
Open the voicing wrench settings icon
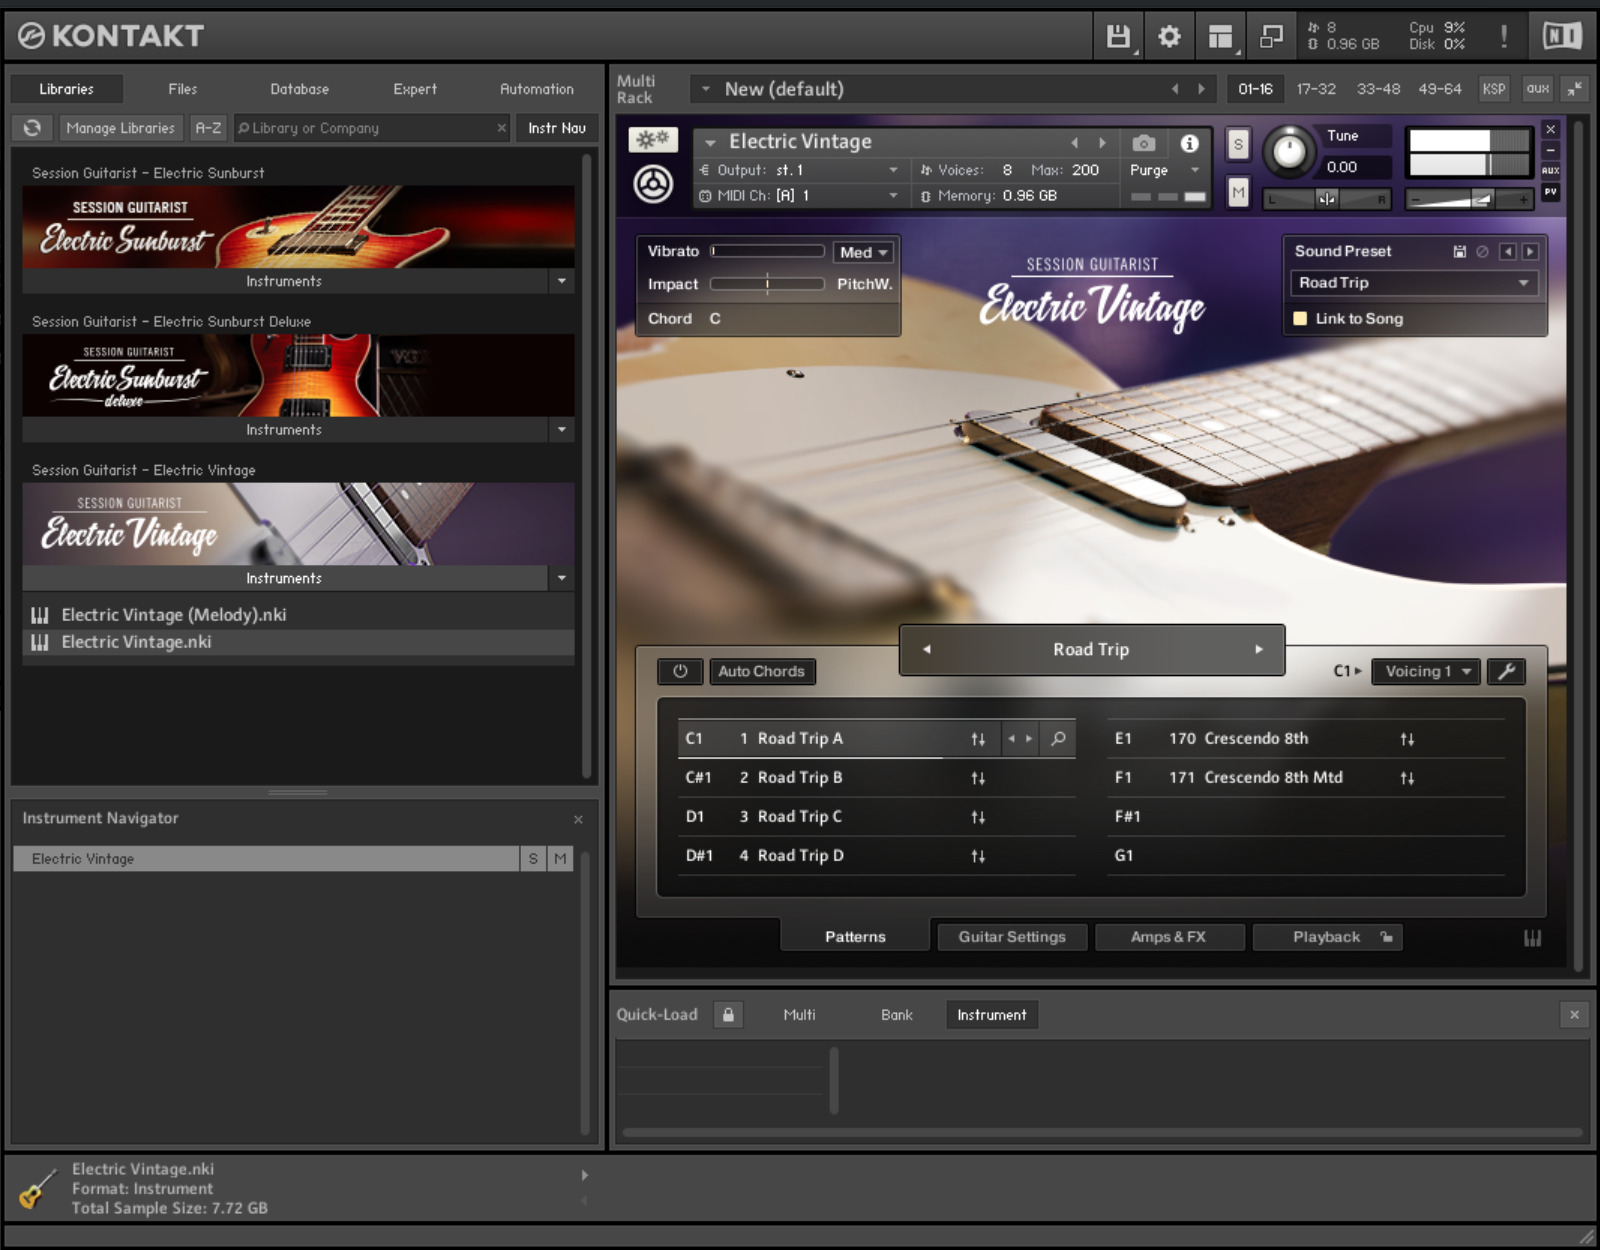tap(1506, 671)
